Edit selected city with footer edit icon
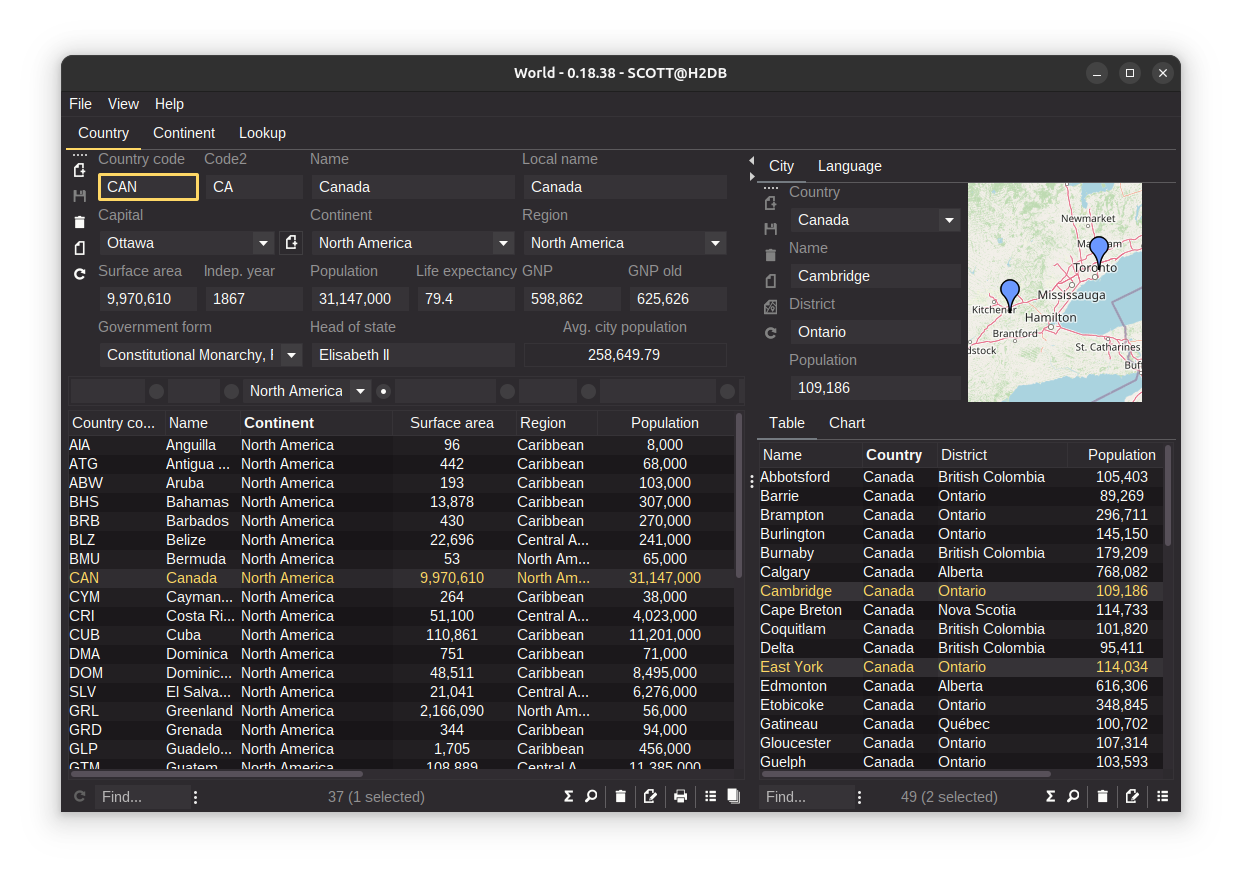This screenshot has width=1242, height=879. coord(1133,797)
